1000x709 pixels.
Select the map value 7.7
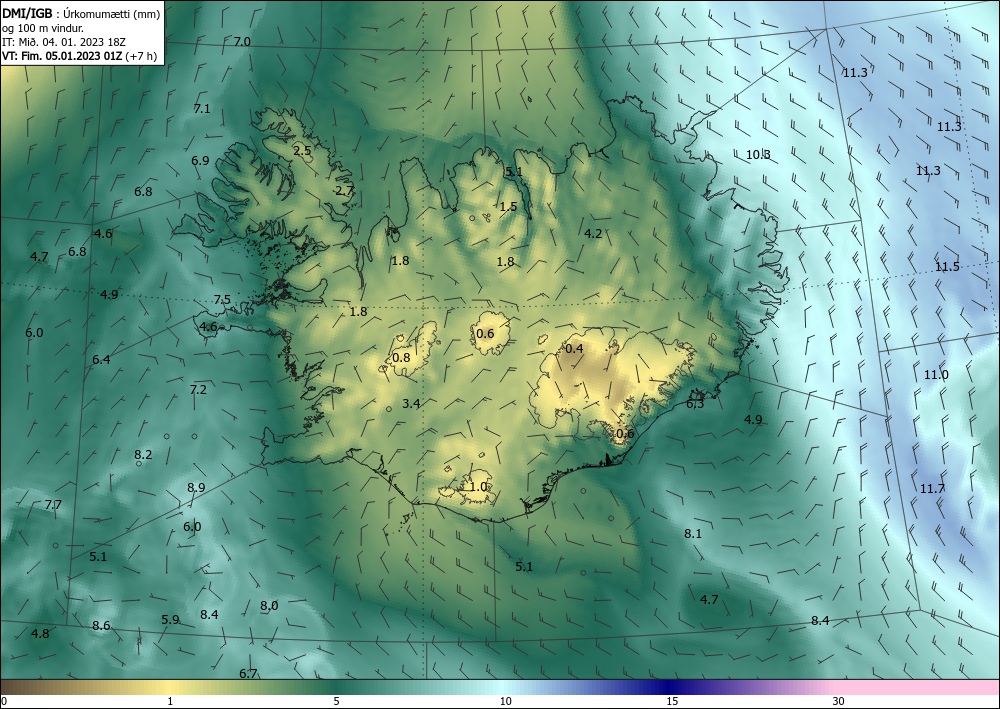pos(53,505)
